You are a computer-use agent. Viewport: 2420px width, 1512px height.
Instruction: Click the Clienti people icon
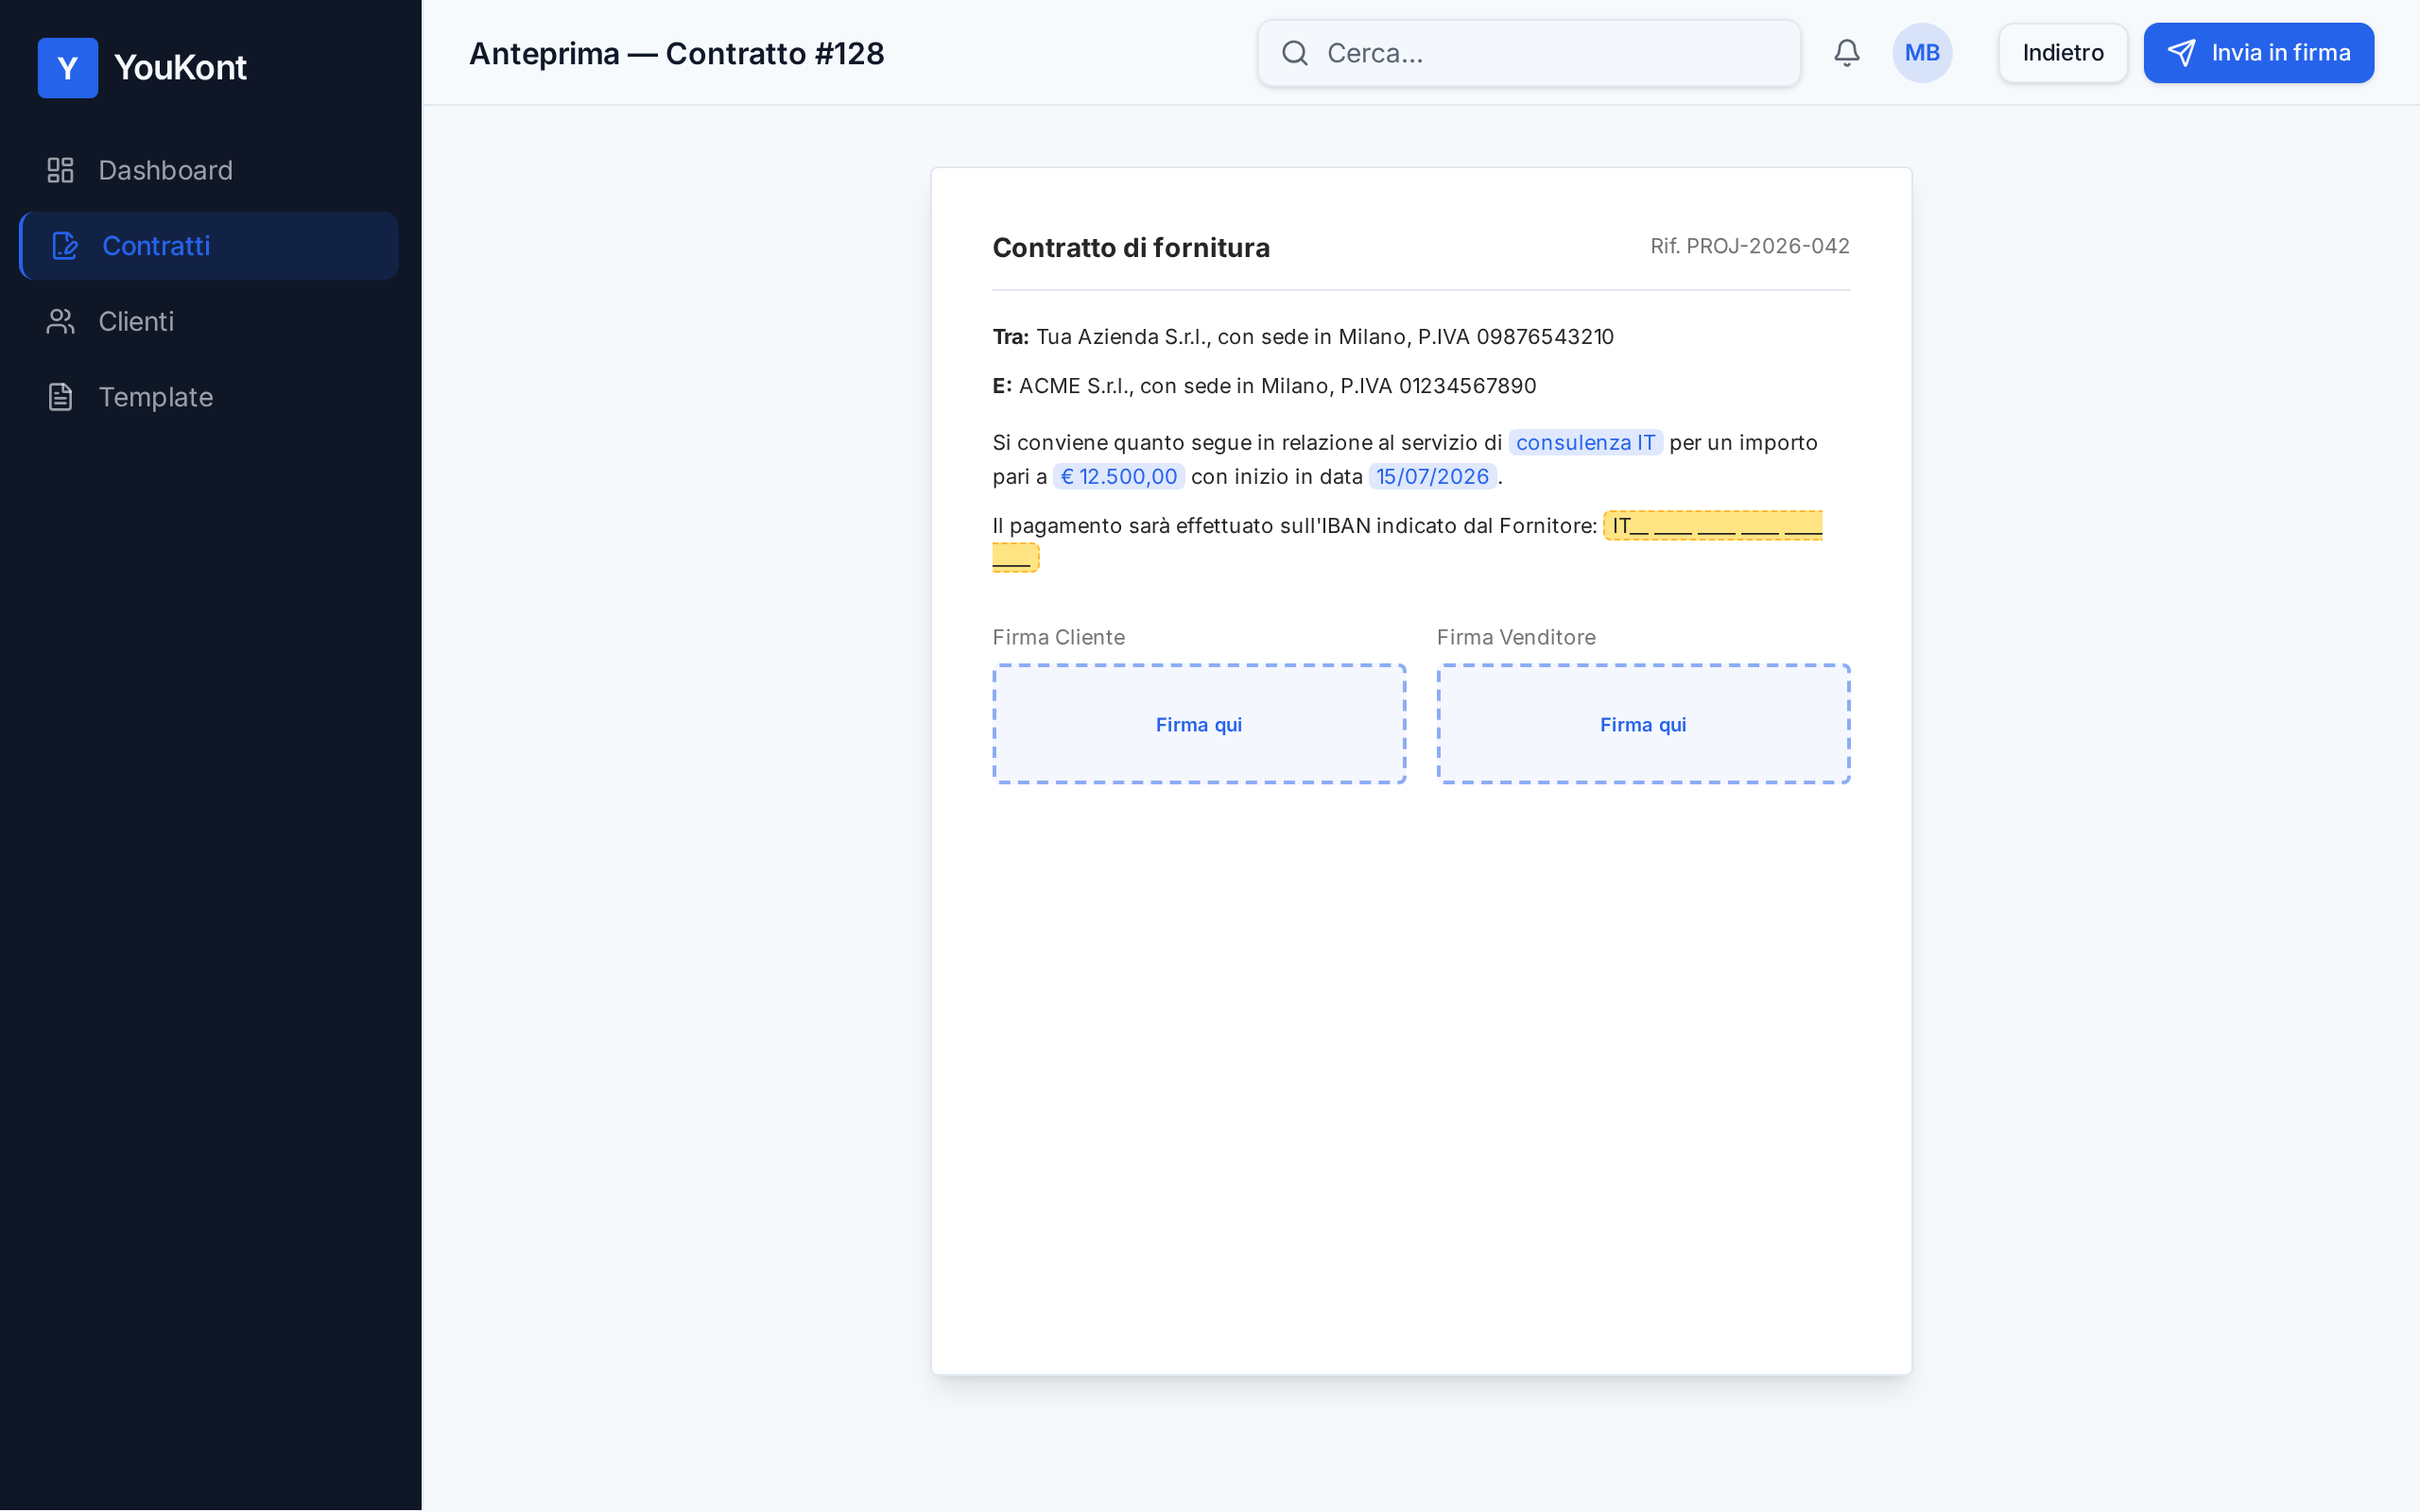[x=61, y=321]
